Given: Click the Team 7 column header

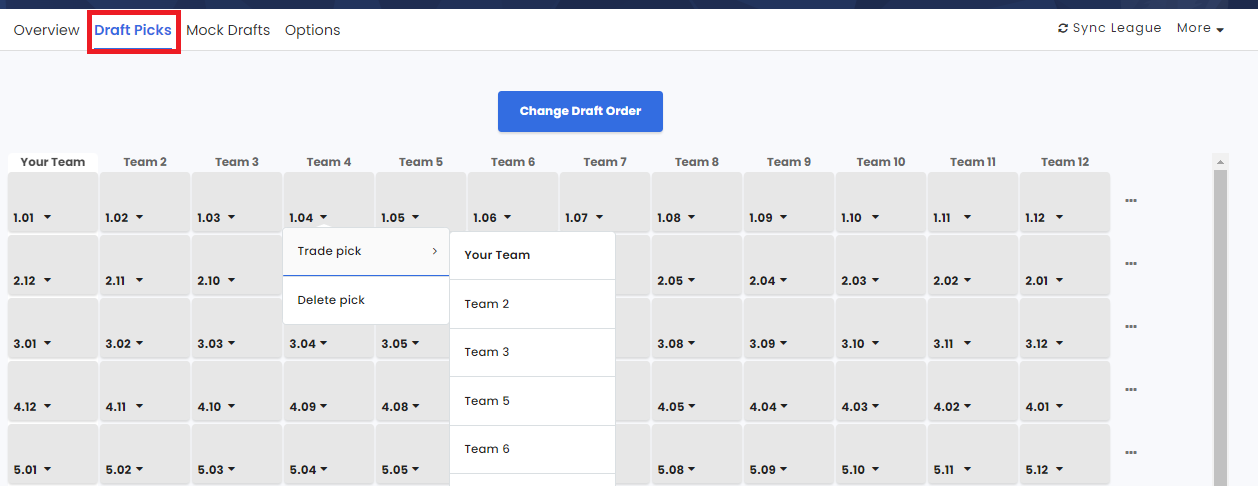Looking at the screenshot, I should coord(605,162).
